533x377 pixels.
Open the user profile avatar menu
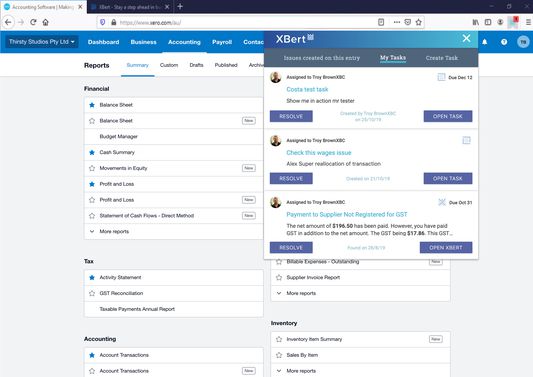point(523,42)
